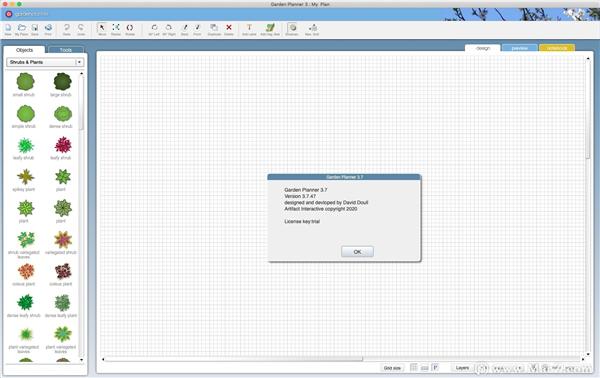Select the Print toolbar icon

pyautogui.click(x=48, y=28)
